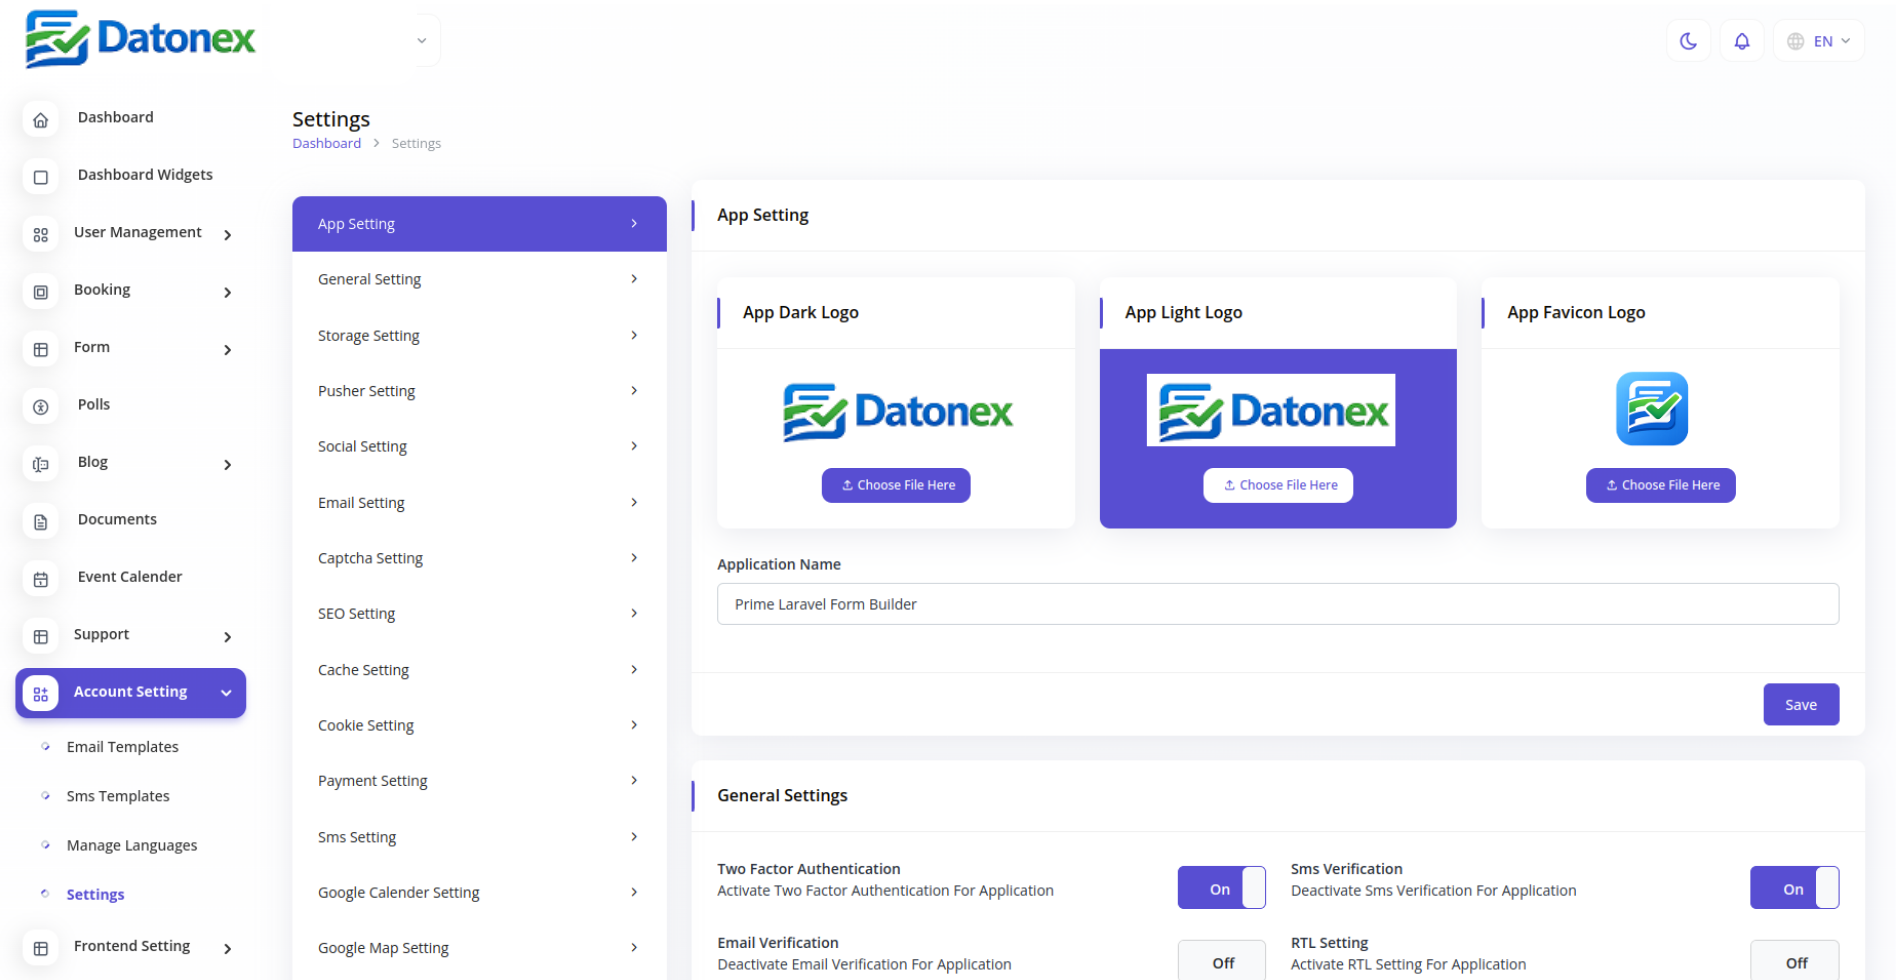Click the Event Calender icon
This screenshot has width=1896, height=980.
click(41, 579)
